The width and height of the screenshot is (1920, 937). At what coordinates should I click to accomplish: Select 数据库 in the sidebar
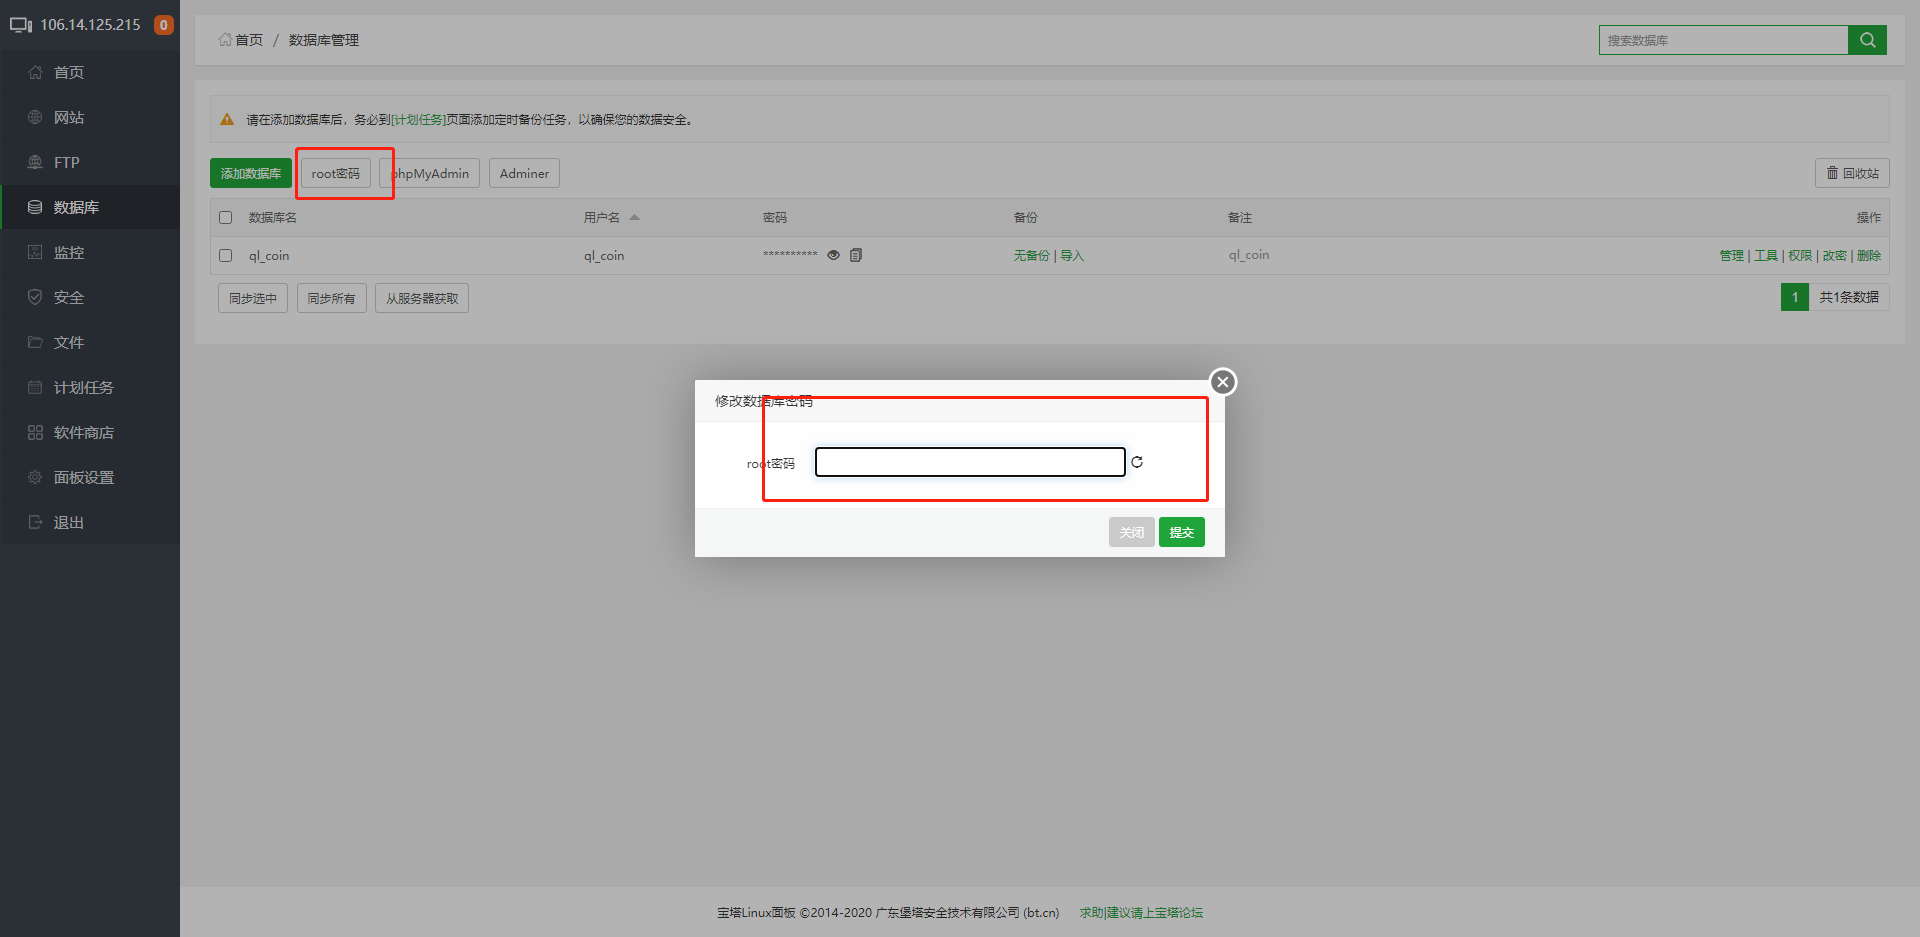(x=90, y=207)
